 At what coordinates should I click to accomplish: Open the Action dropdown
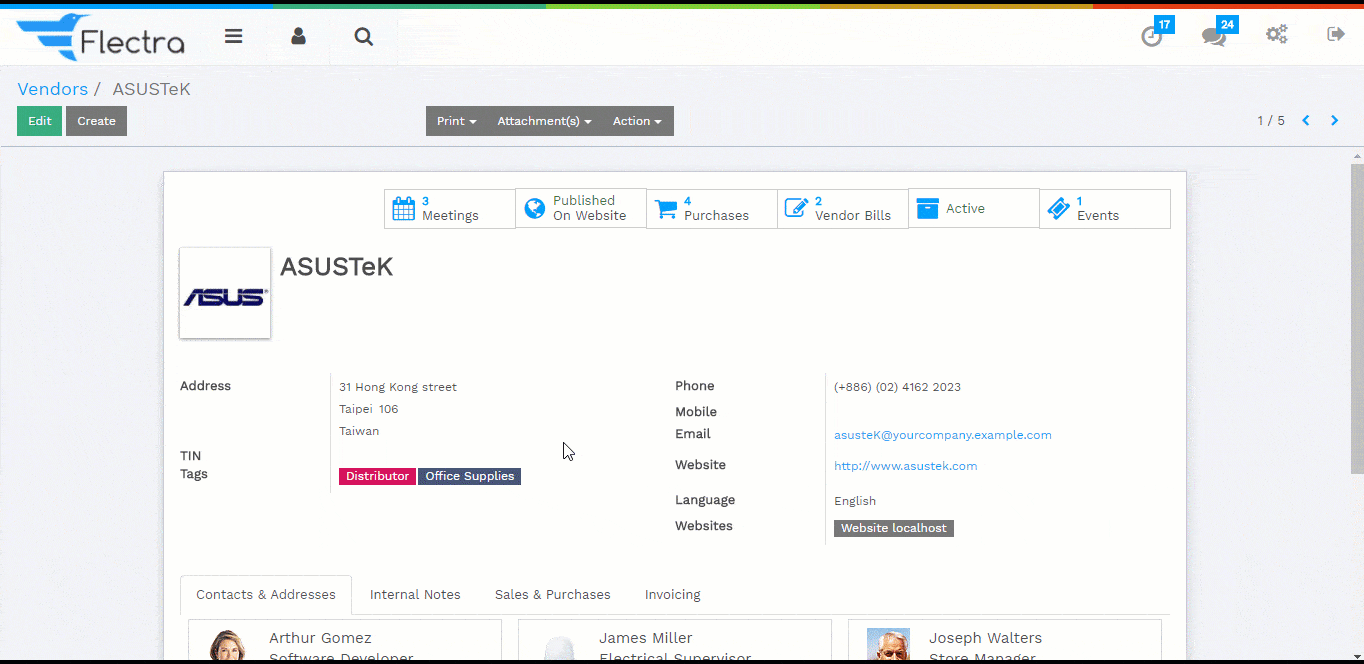[637, 120]
